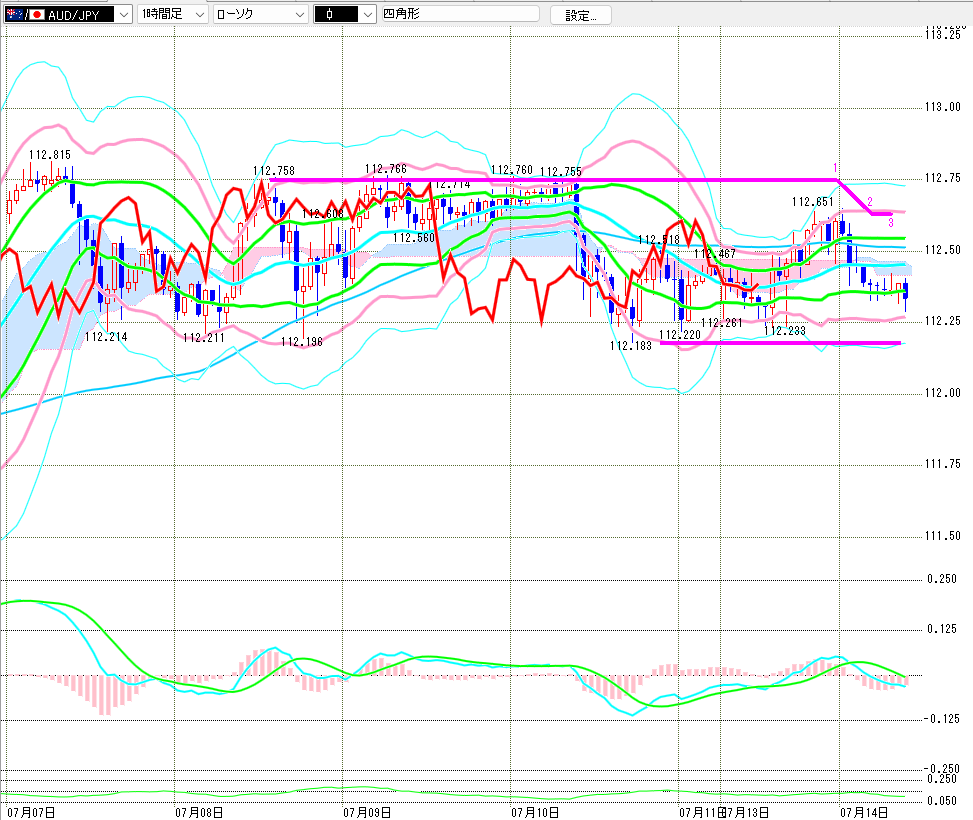
Task: Click the 112.815 high price label
Action: point(50,155)
